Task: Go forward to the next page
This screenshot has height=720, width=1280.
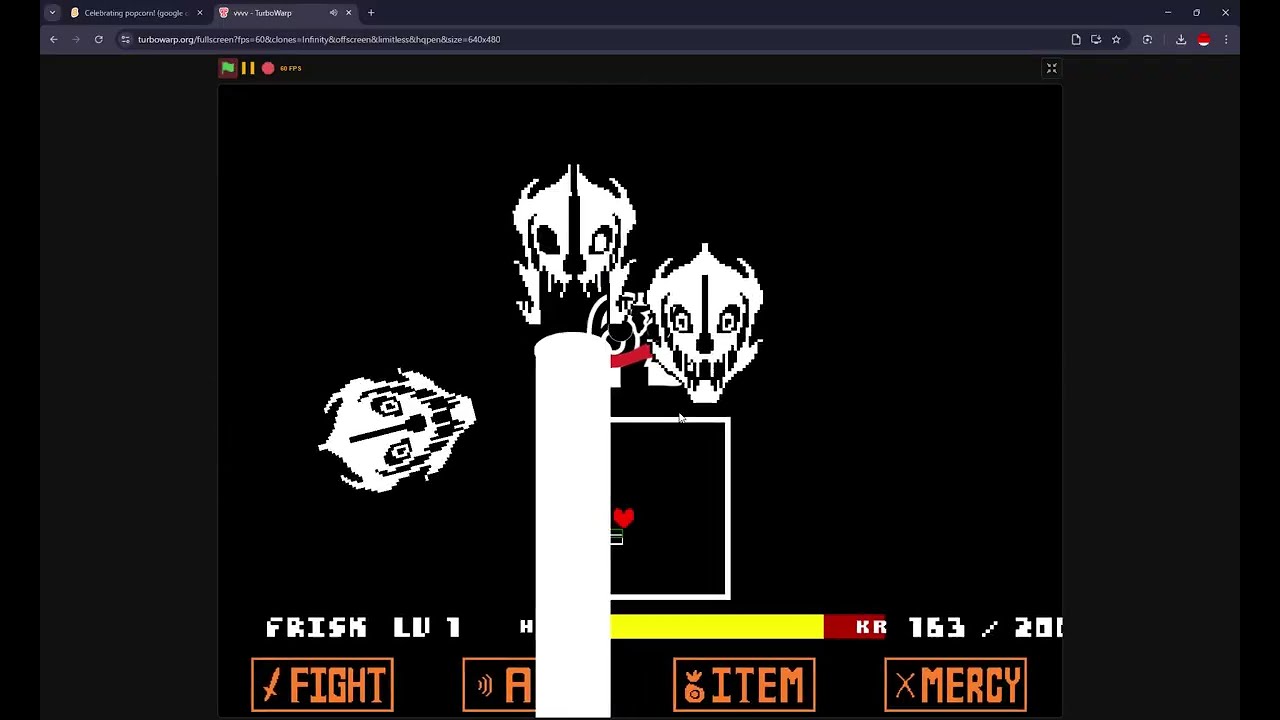Action: point(76,39)
